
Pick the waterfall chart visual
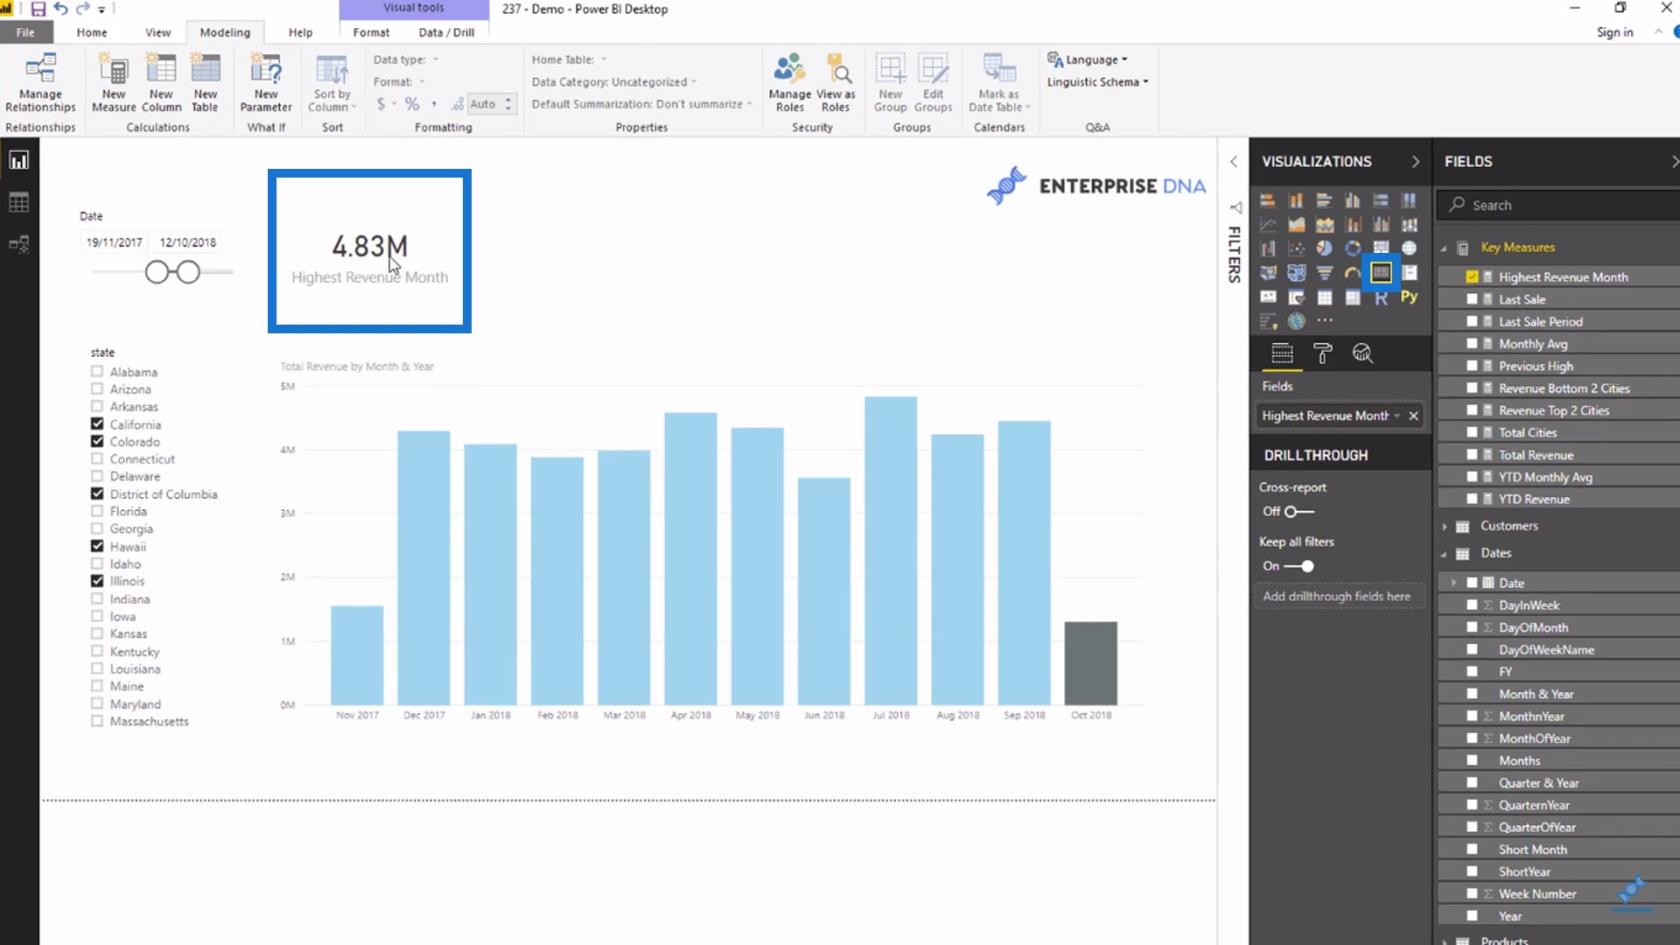click(1268, 248)
